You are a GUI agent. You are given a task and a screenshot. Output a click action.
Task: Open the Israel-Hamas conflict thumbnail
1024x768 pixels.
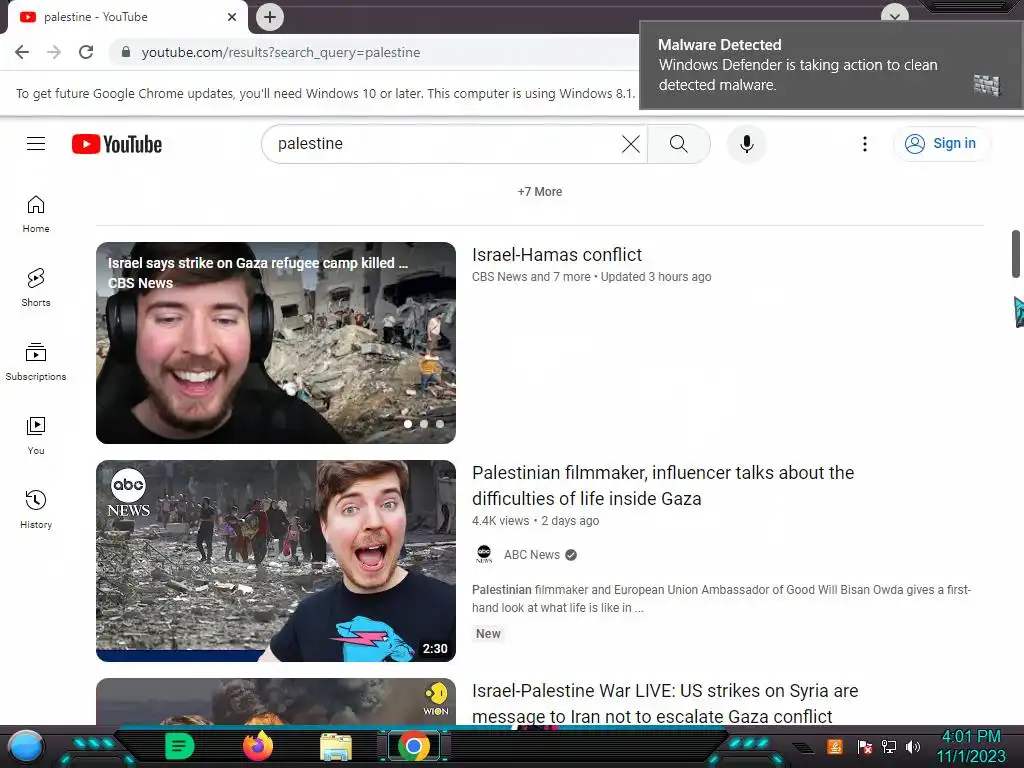click(276, 343)
